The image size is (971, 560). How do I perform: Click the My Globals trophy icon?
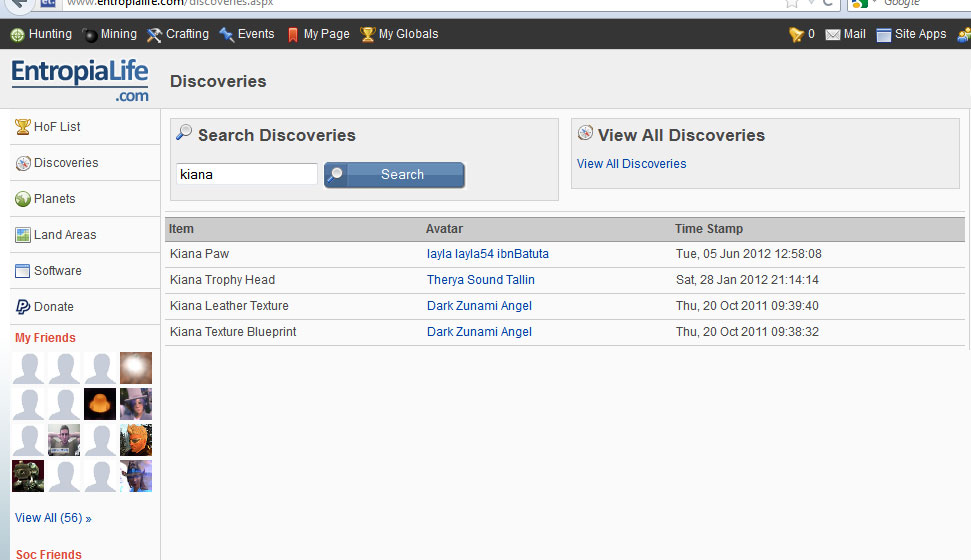[368, 35]
